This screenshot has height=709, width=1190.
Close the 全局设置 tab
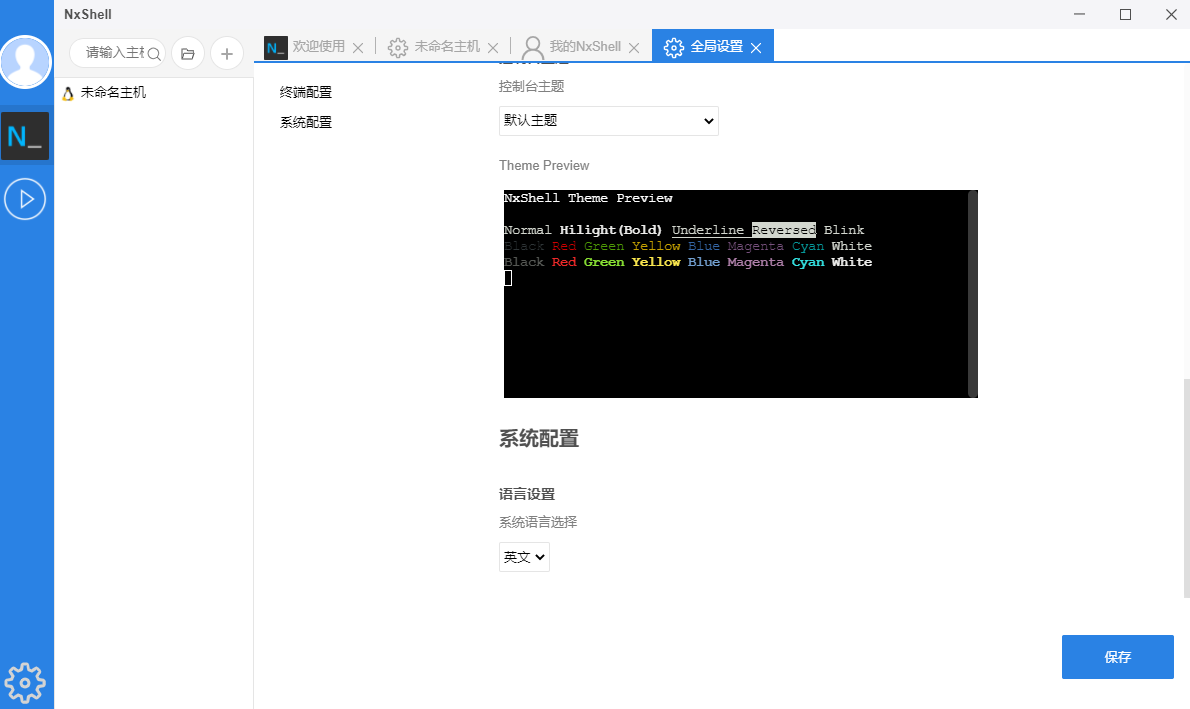(x=756, y=47)
